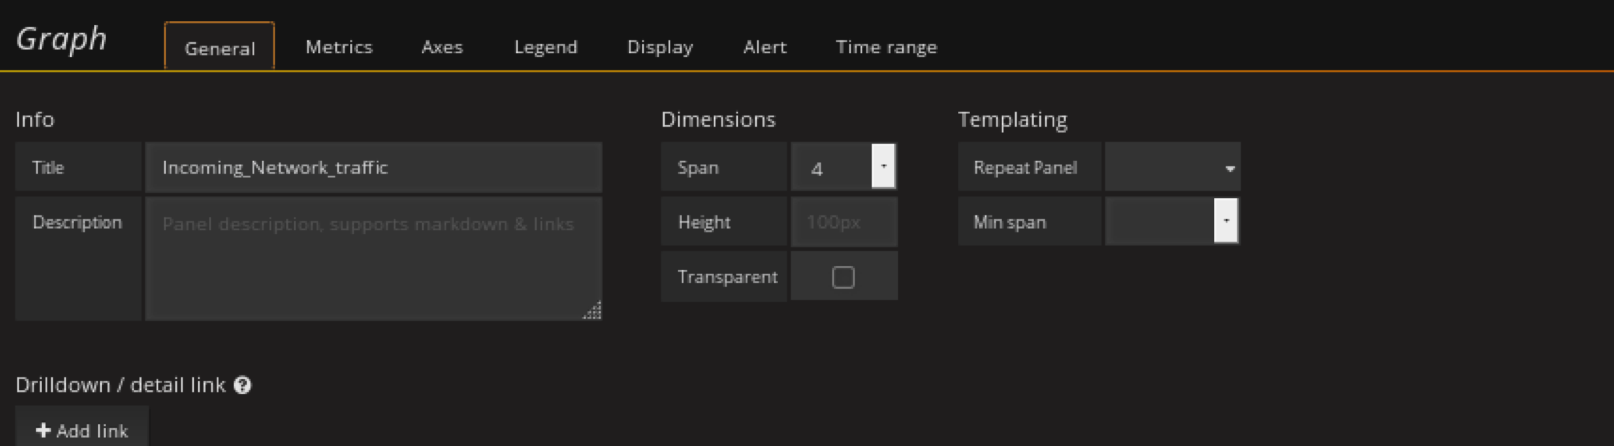
Task: Focus the panel Description text area
Action: pyautogui.click(x=373, y=258)
